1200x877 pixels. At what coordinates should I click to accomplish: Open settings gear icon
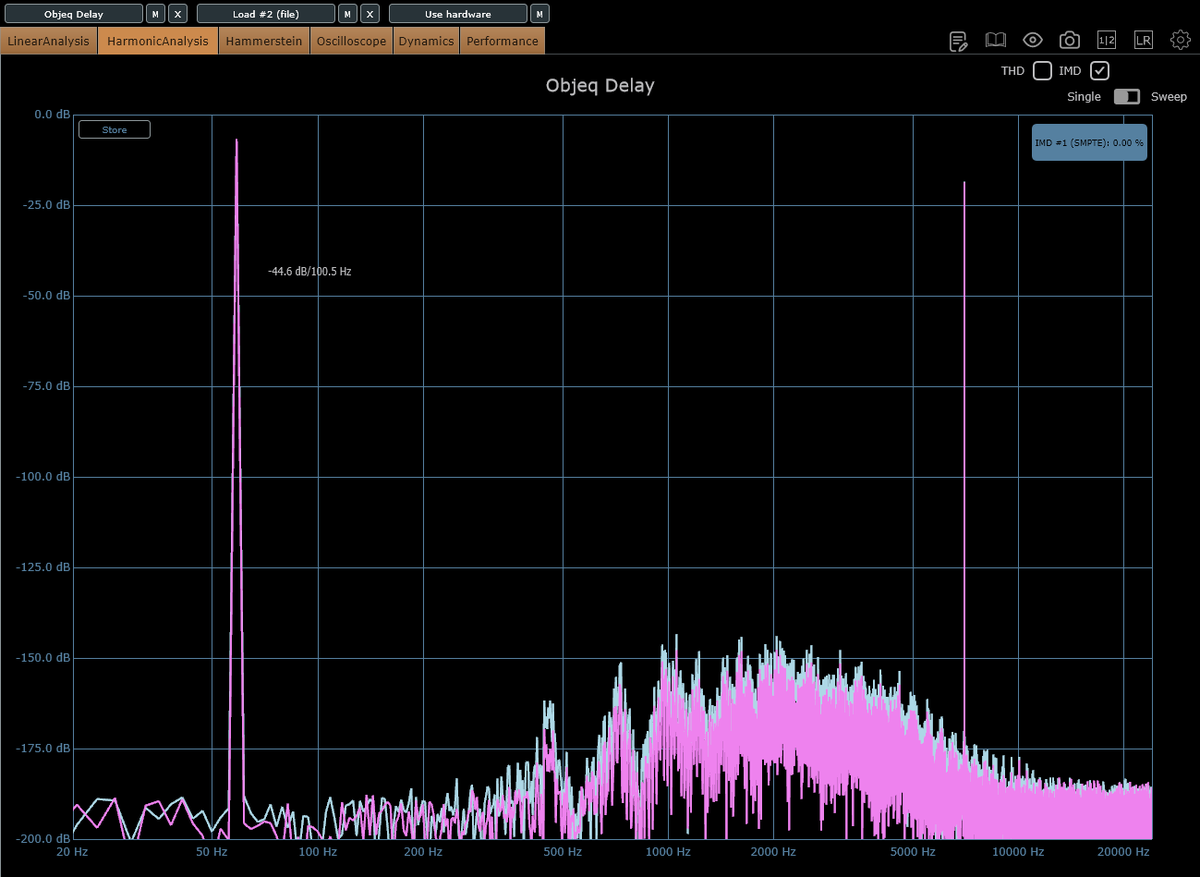(1181, 41)
